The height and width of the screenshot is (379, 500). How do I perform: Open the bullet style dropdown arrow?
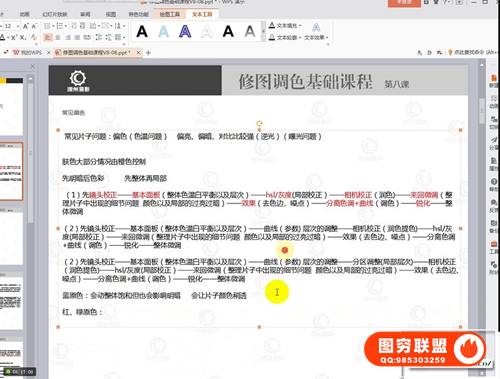click(x=53, y=26)
